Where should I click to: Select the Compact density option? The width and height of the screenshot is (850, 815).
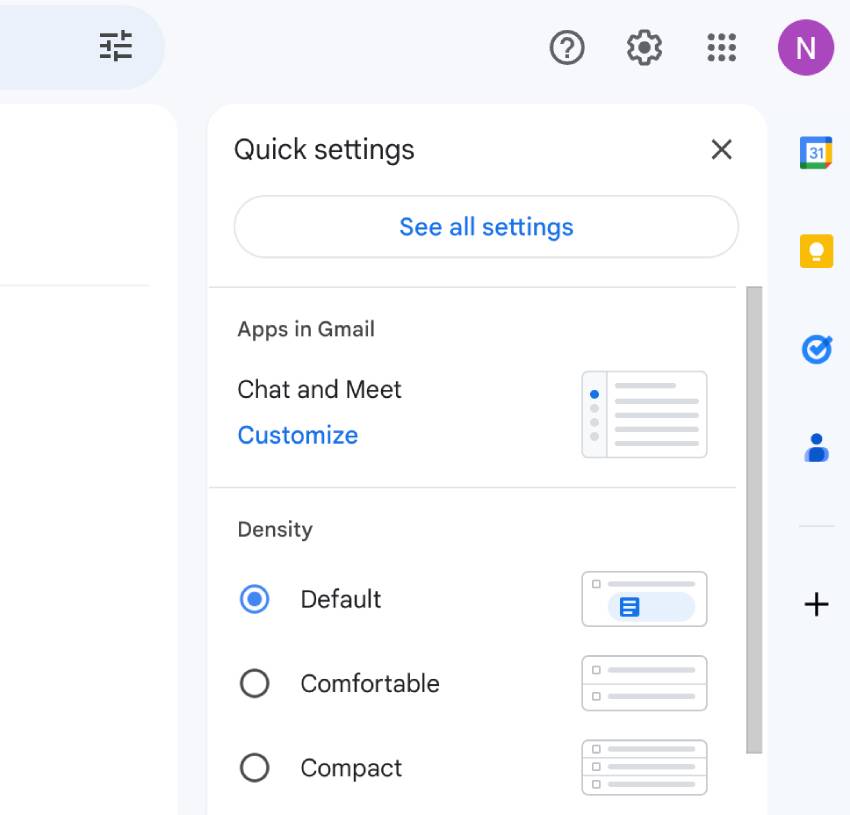255,767
